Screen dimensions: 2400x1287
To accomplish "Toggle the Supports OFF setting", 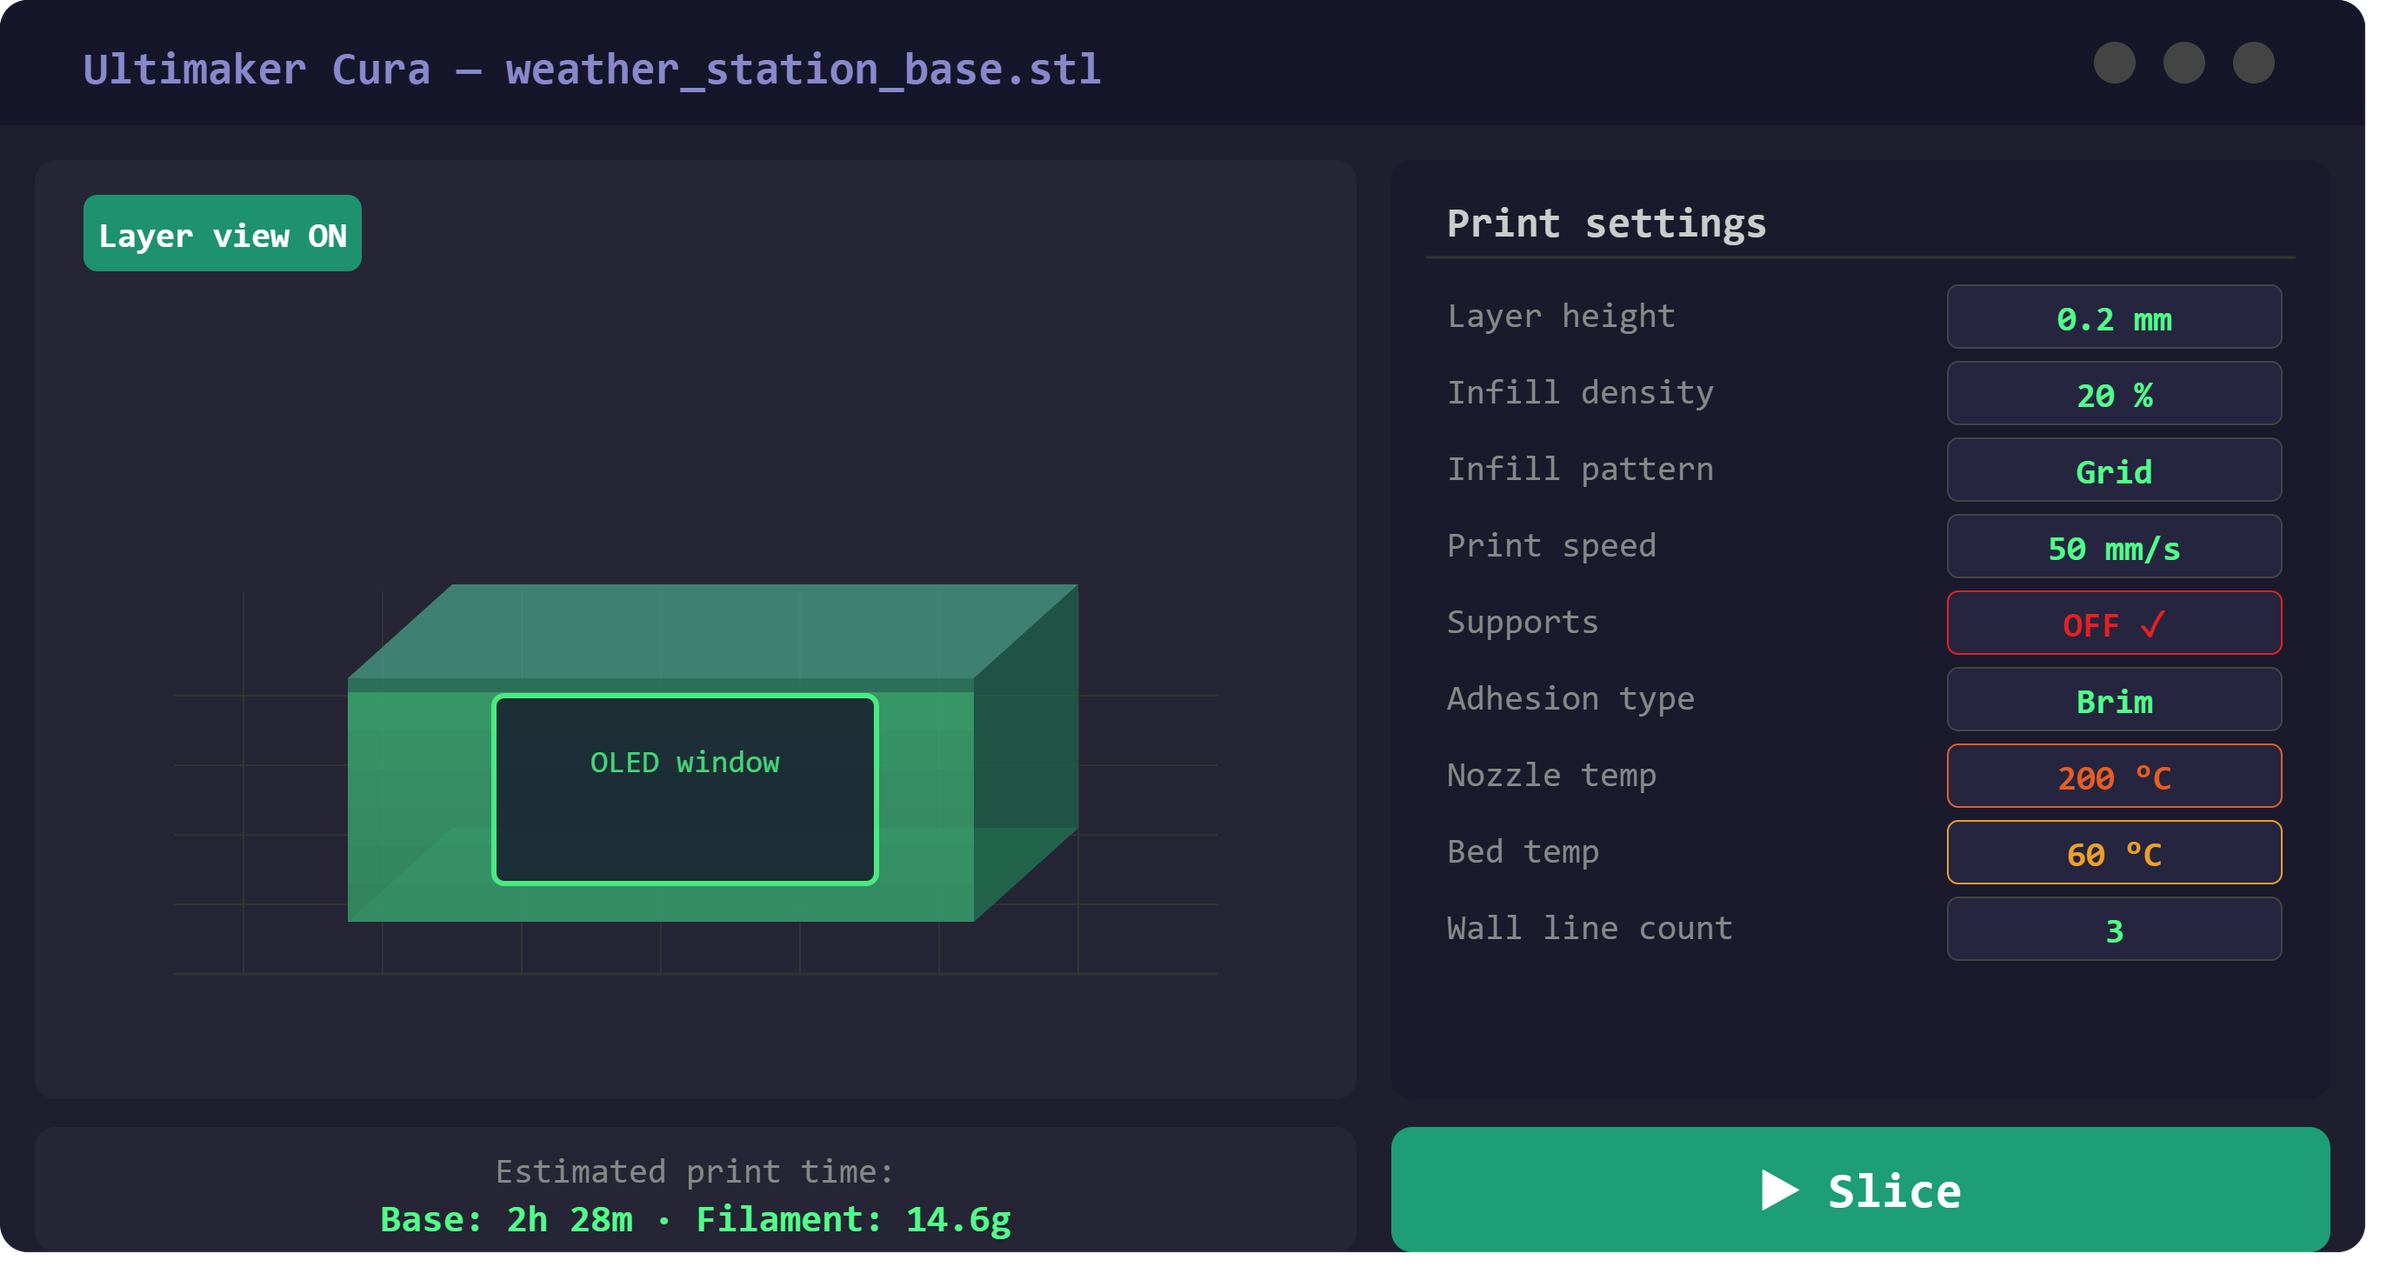I will [2114, 623].
